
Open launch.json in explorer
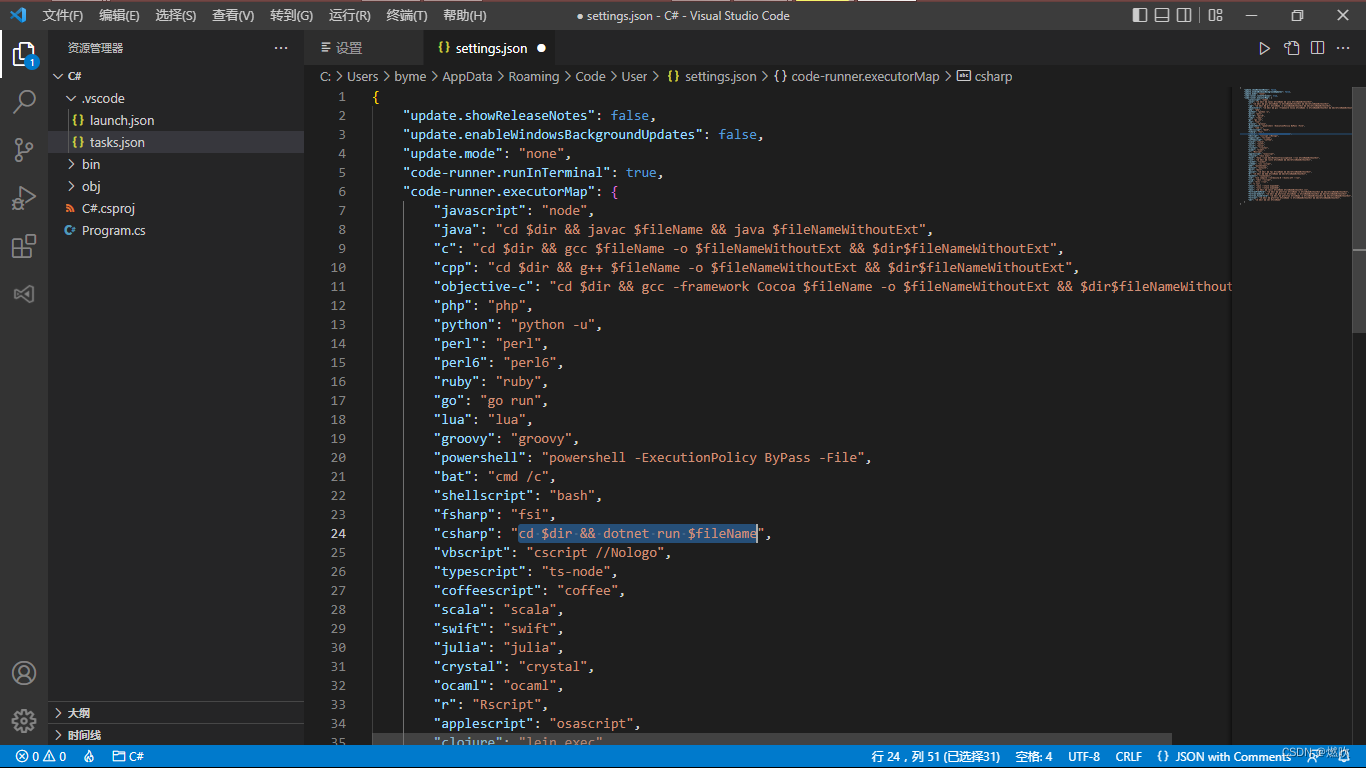click(176, 120)
